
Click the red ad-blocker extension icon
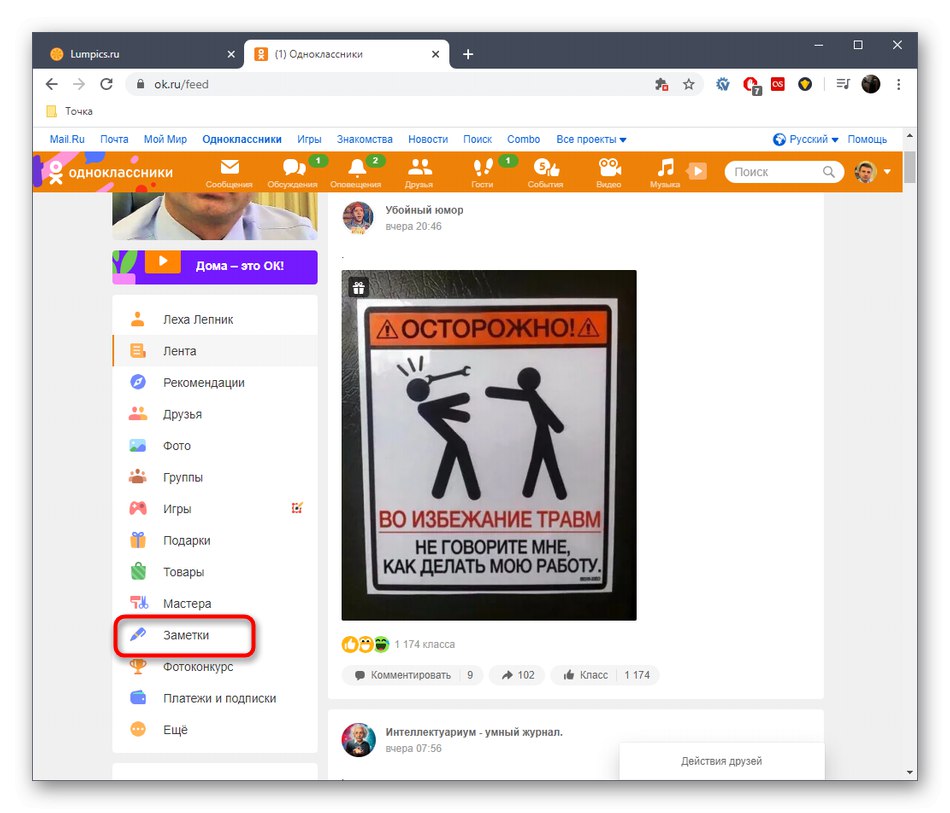pyautogui.click(x=751, y=85)
